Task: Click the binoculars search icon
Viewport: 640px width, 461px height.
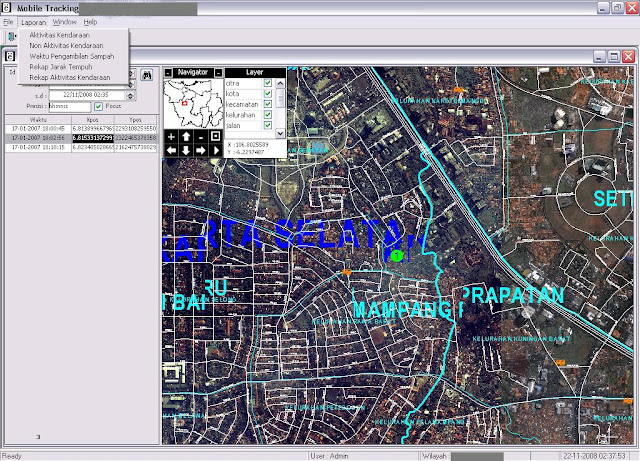Action: point(147,75)
